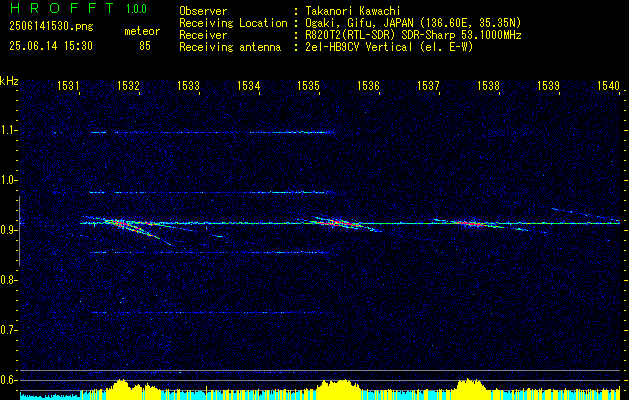Click the 0.8 frequency axis label
The height and width of the screenshot is (400, 629).
pos(7,280)
